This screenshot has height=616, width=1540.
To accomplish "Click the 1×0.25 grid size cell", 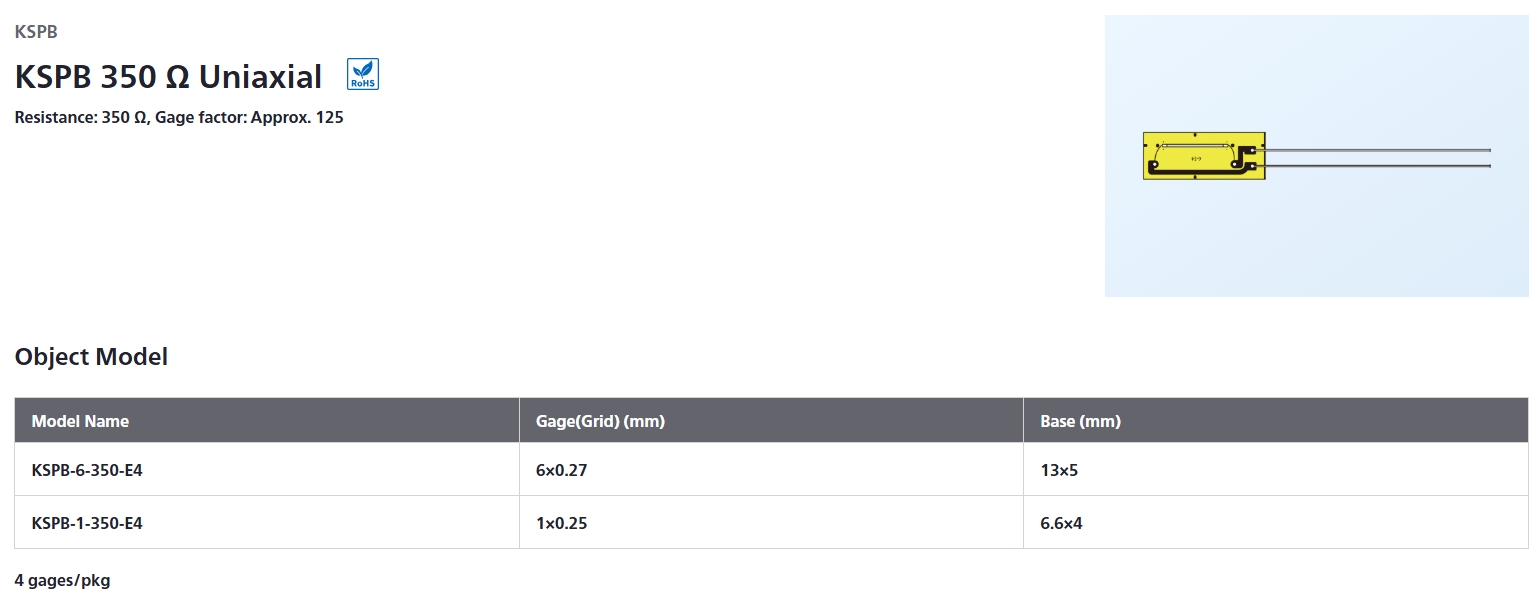I will coord(771,522).
